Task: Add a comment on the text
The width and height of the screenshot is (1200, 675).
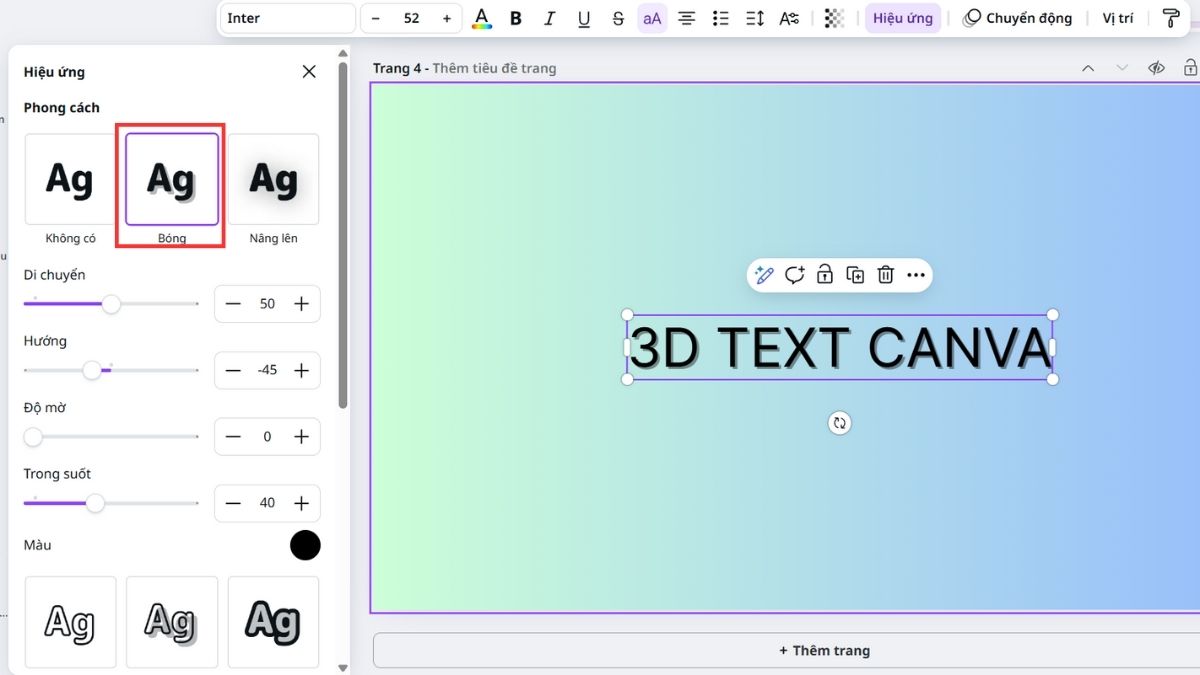Action: point(795,275)
